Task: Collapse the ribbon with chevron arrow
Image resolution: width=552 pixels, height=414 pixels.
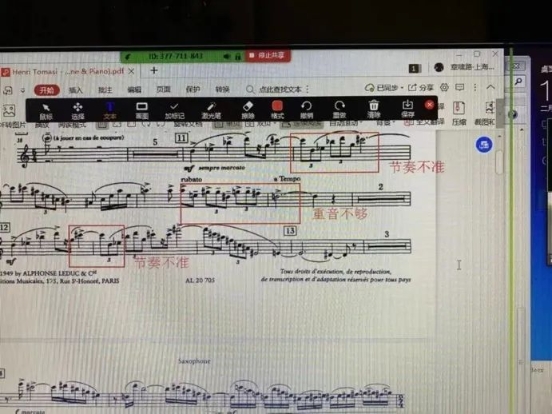Action: point(491,87)
